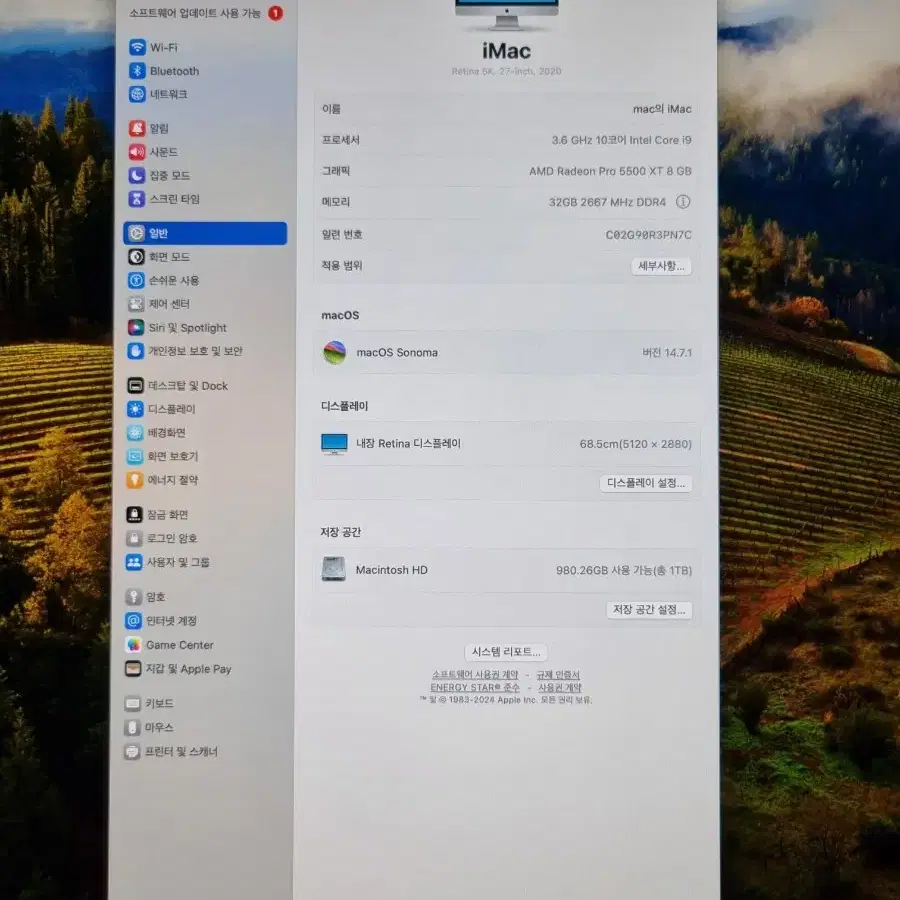900x900 pixels.
Task: Open 잠금 화면 lock icon
Action: click(x=134, y=514)
